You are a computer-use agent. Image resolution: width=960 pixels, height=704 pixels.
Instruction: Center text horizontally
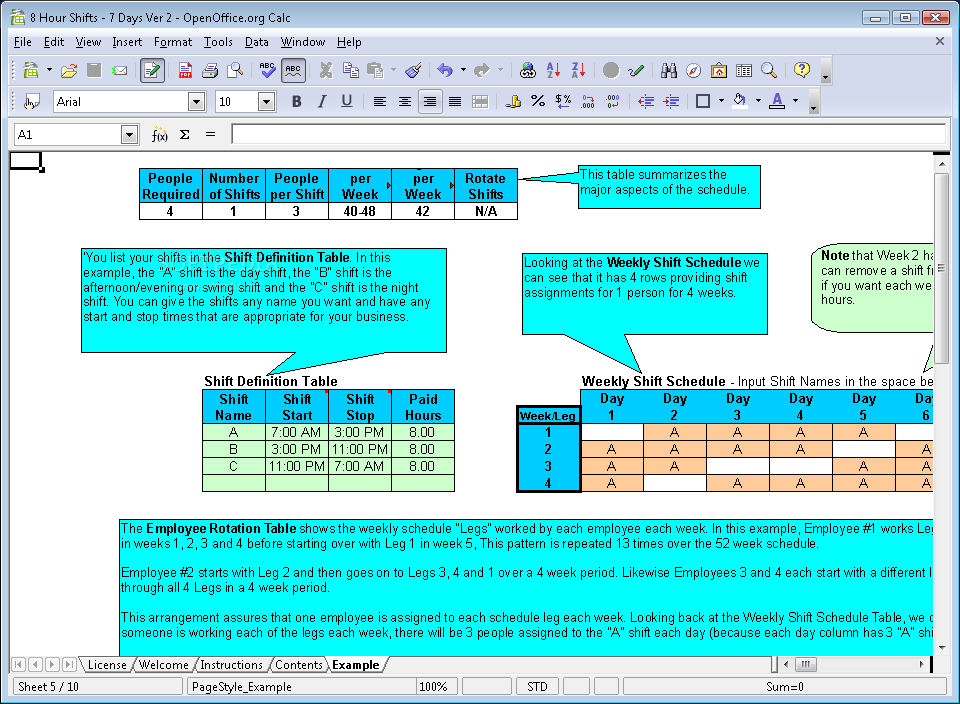pyautogui.click(x=405, y=102)
